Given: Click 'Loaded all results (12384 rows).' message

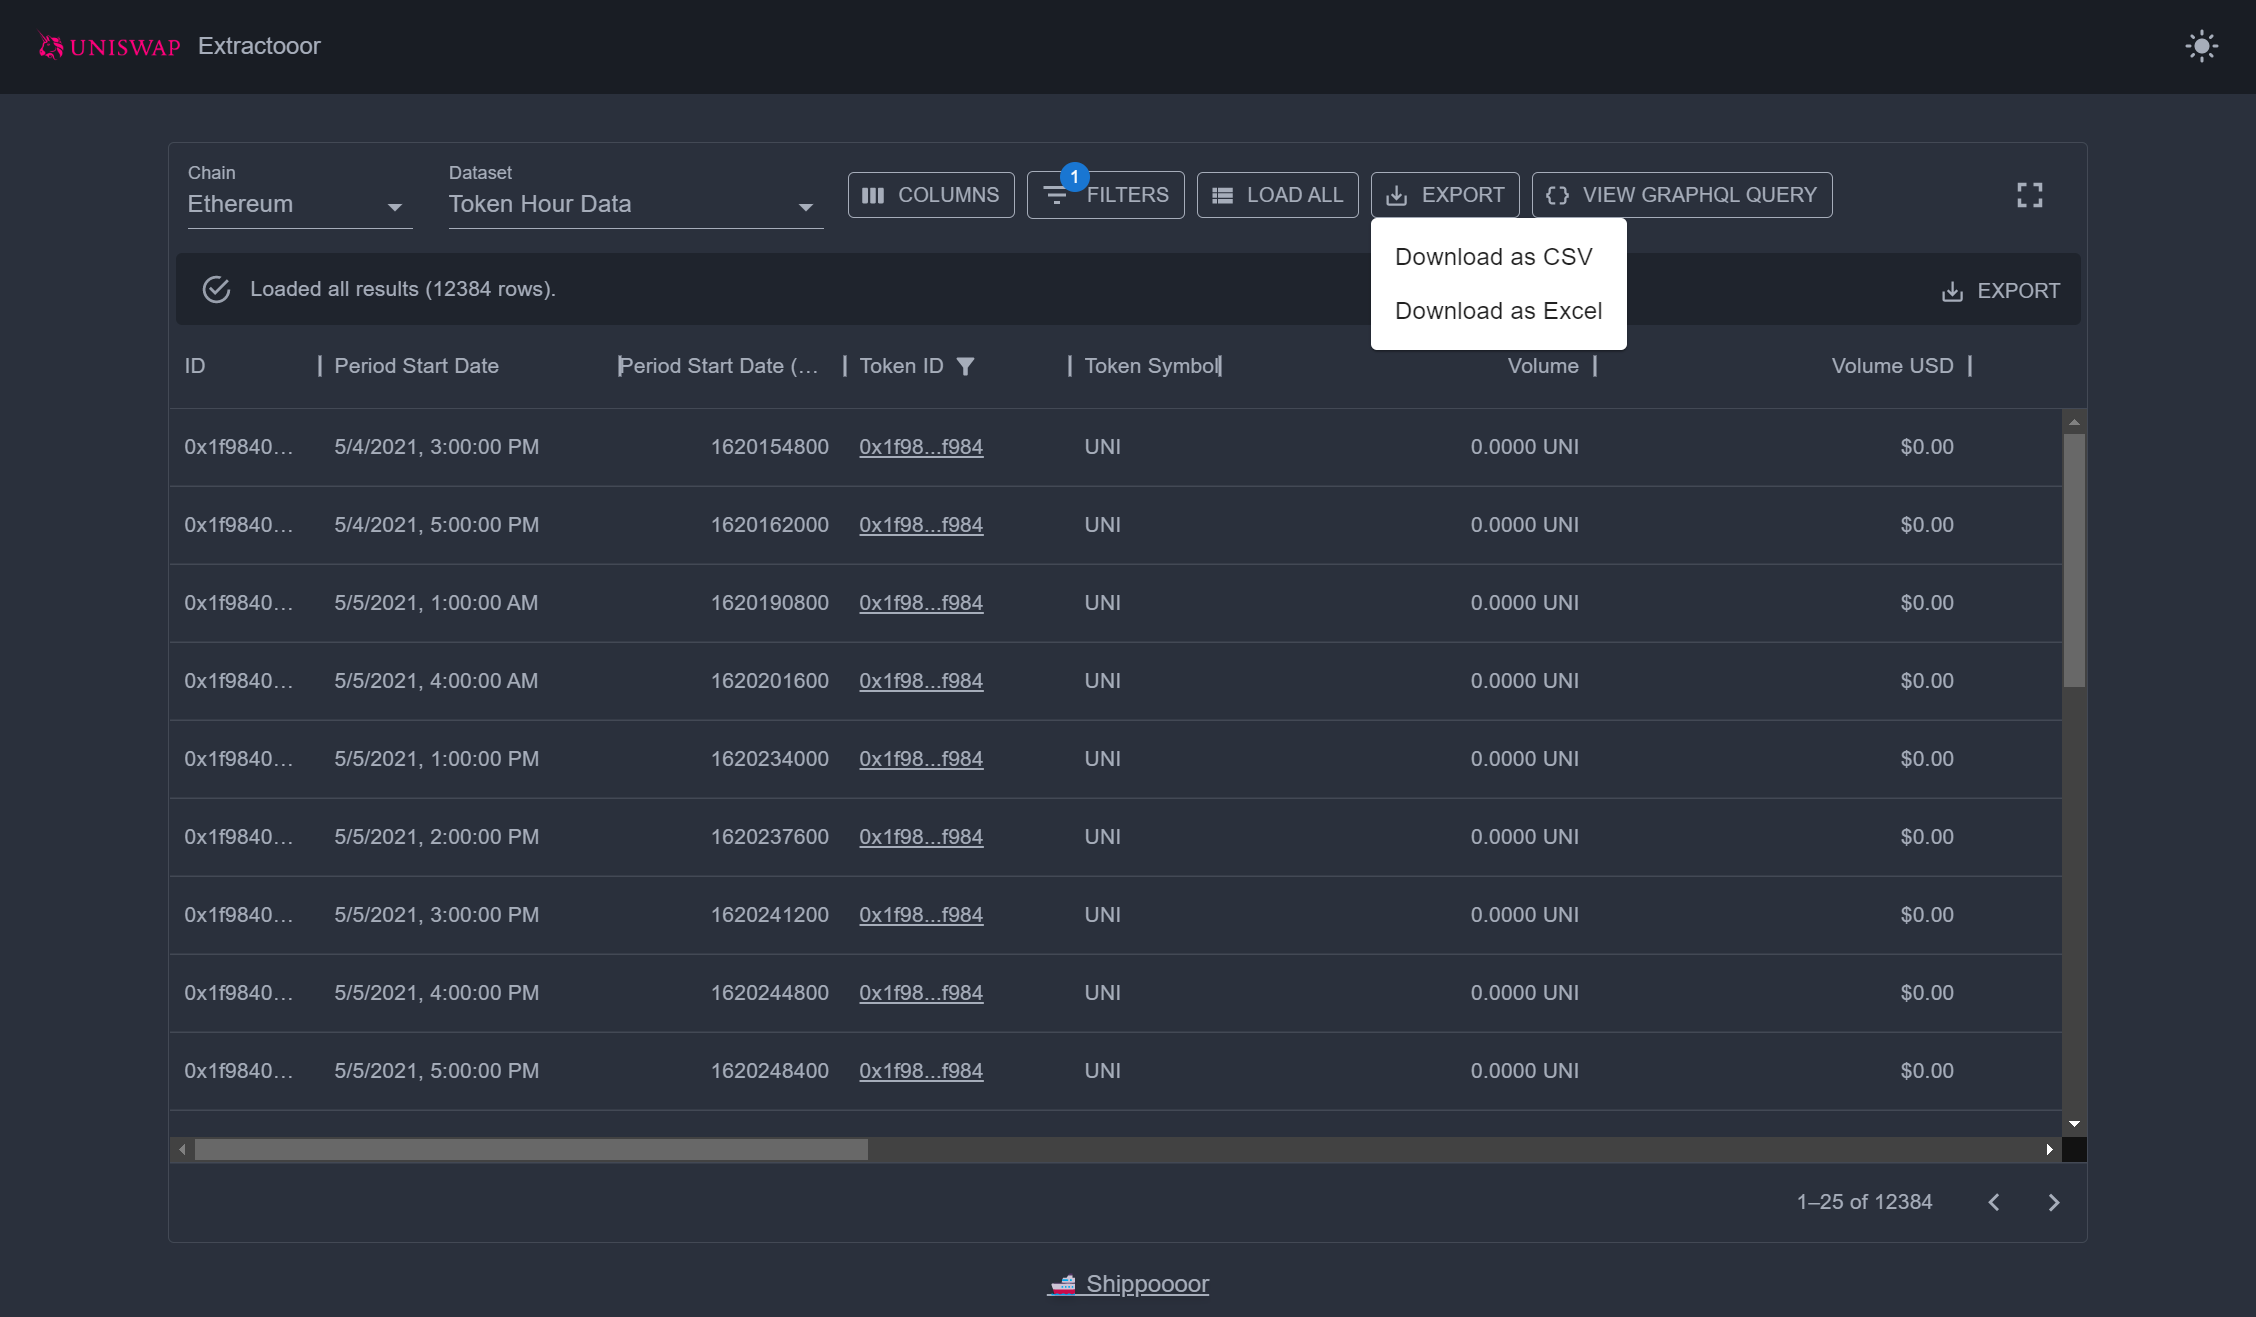Looking at the screenshot, I should (402, 289).
